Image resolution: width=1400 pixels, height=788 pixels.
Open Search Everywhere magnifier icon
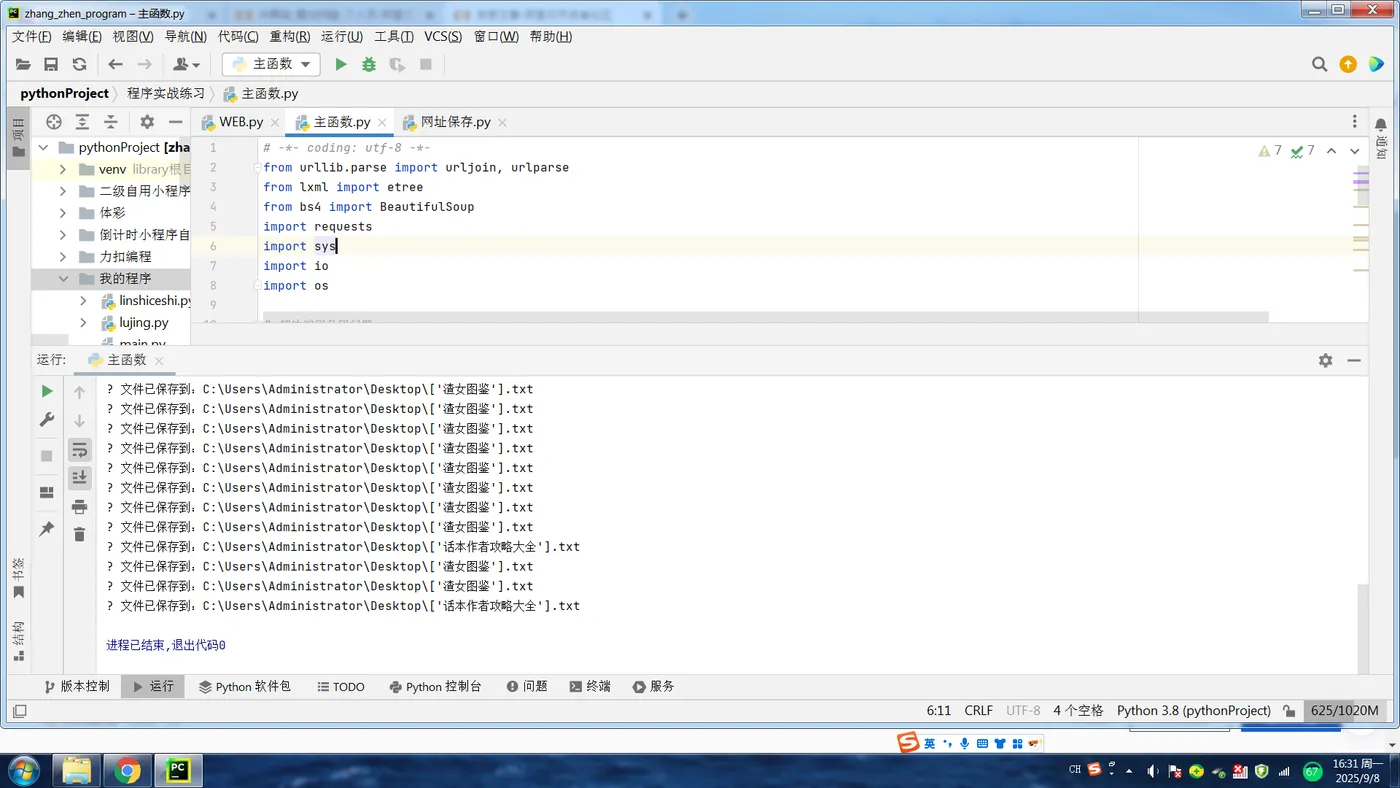click(x=1320, y=64)
